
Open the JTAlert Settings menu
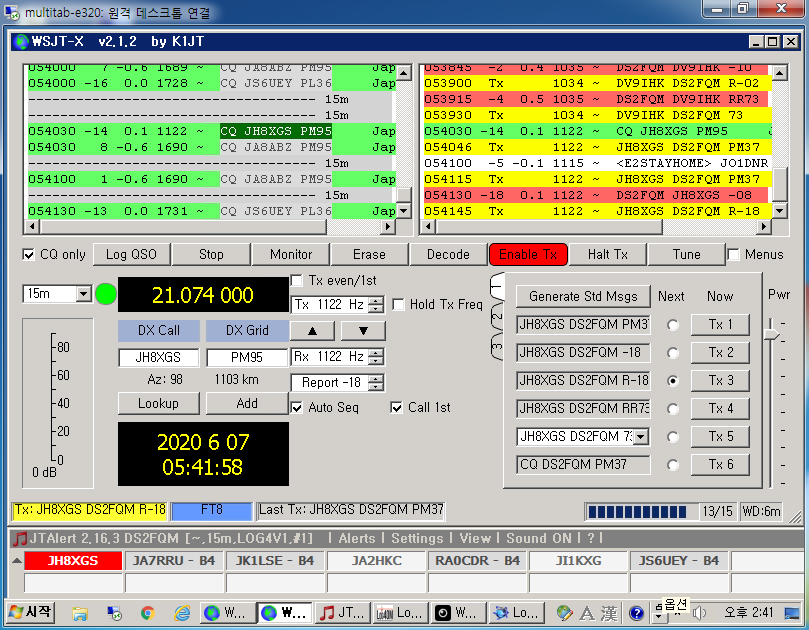(x=417, y=539)
